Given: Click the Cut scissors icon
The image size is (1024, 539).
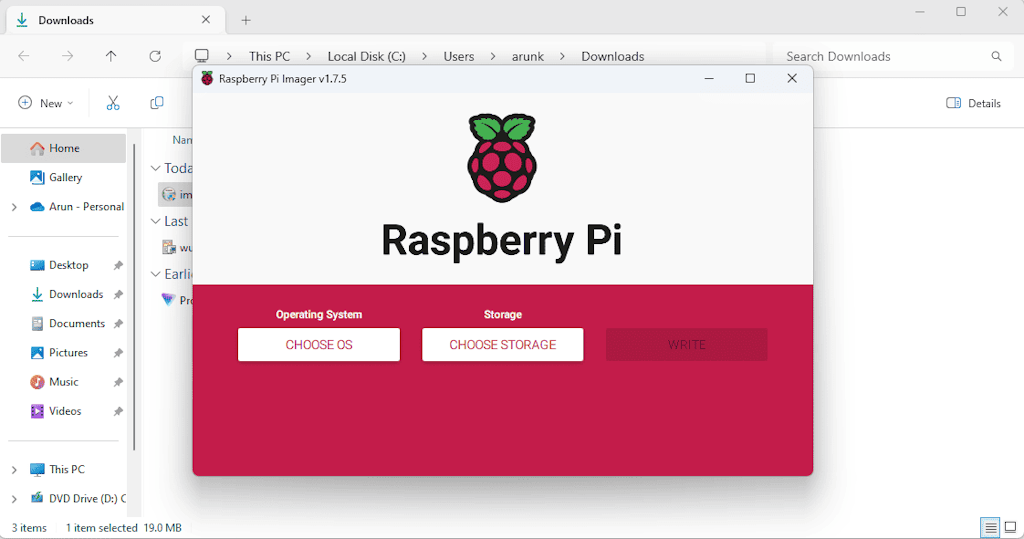Looking at the screenshot, I should point(113,103).
